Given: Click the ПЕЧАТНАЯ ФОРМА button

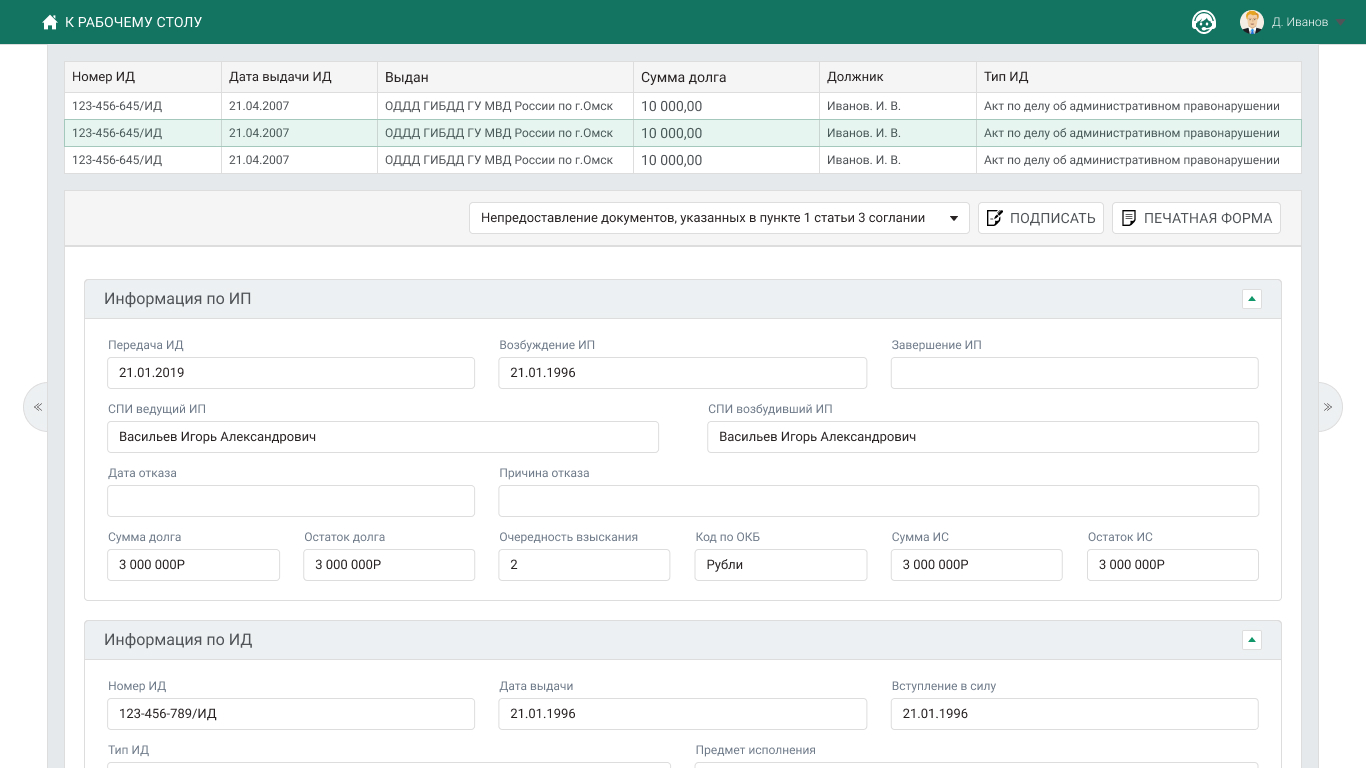Looking at the screenshot, I should click(x=1196, y=218).
